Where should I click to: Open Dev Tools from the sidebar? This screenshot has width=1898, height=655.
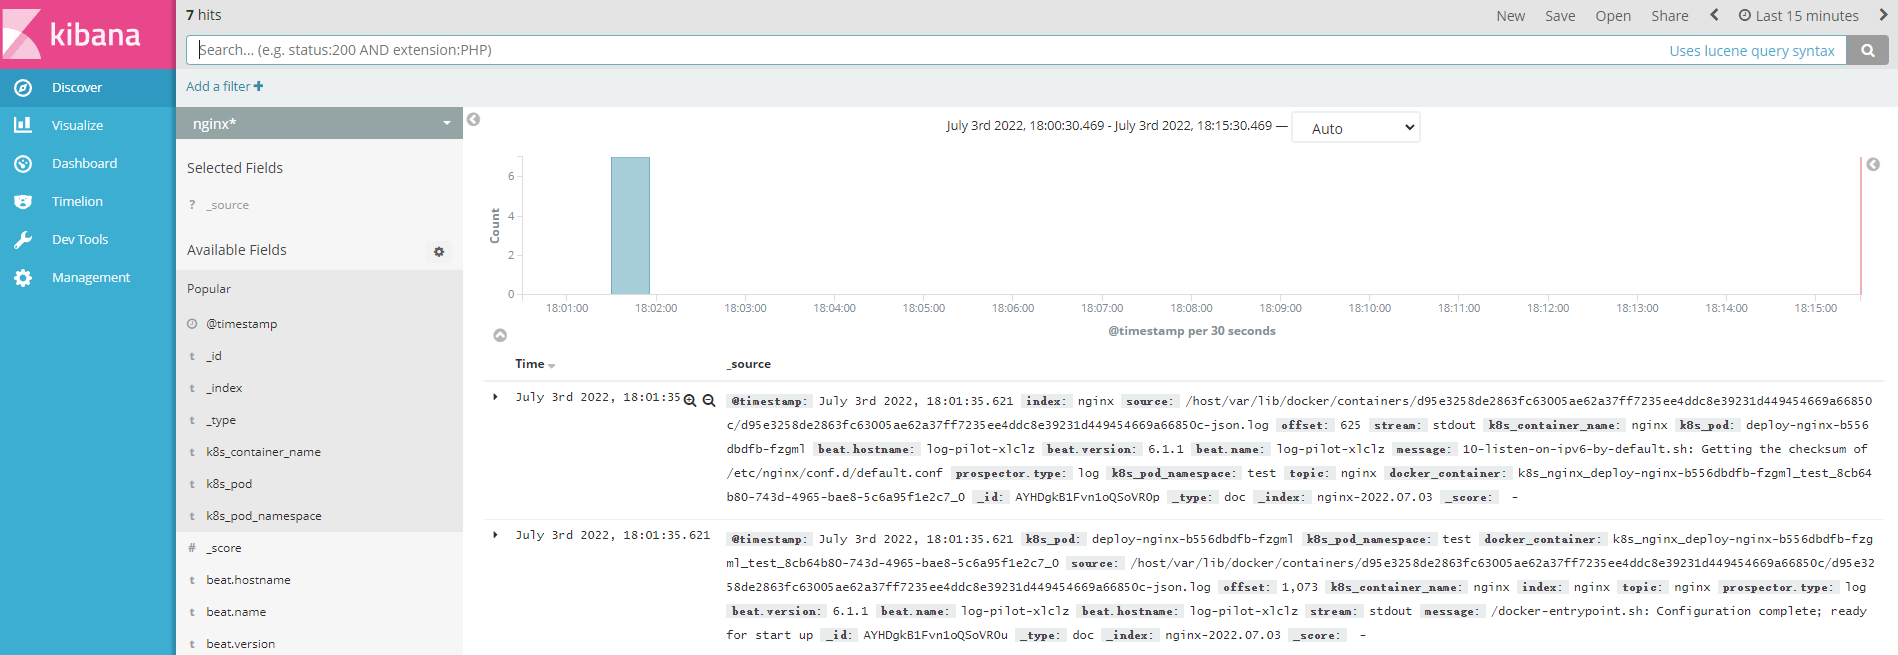pyautogui.click(x=87, y=239)
